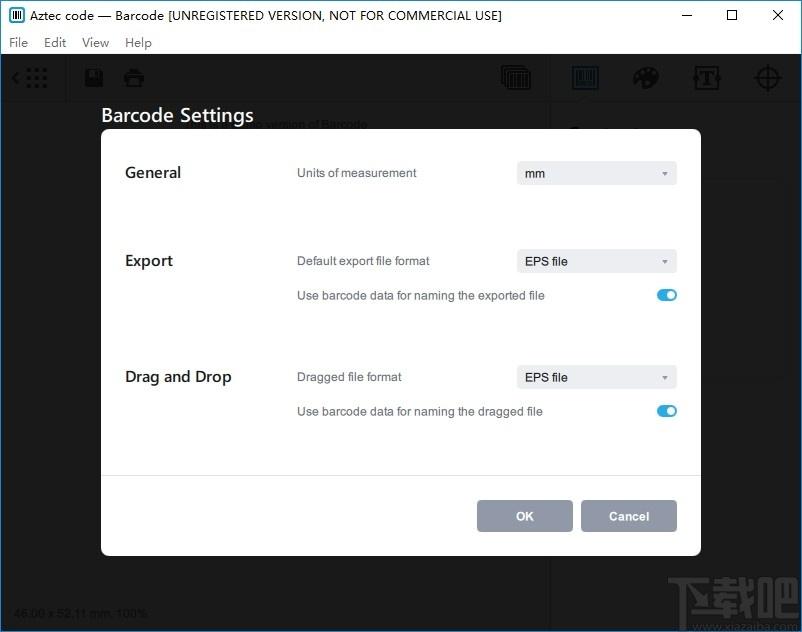The width and height of the screenshot is (802, 632).
Task: Open the text settings T icon
Action: tap(706, 78)
